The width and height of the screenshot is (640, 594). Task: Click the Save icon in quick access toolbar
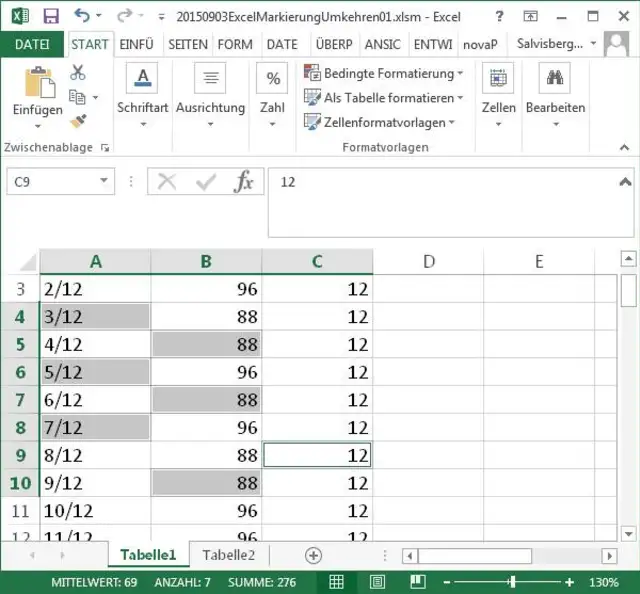point(51,16)
